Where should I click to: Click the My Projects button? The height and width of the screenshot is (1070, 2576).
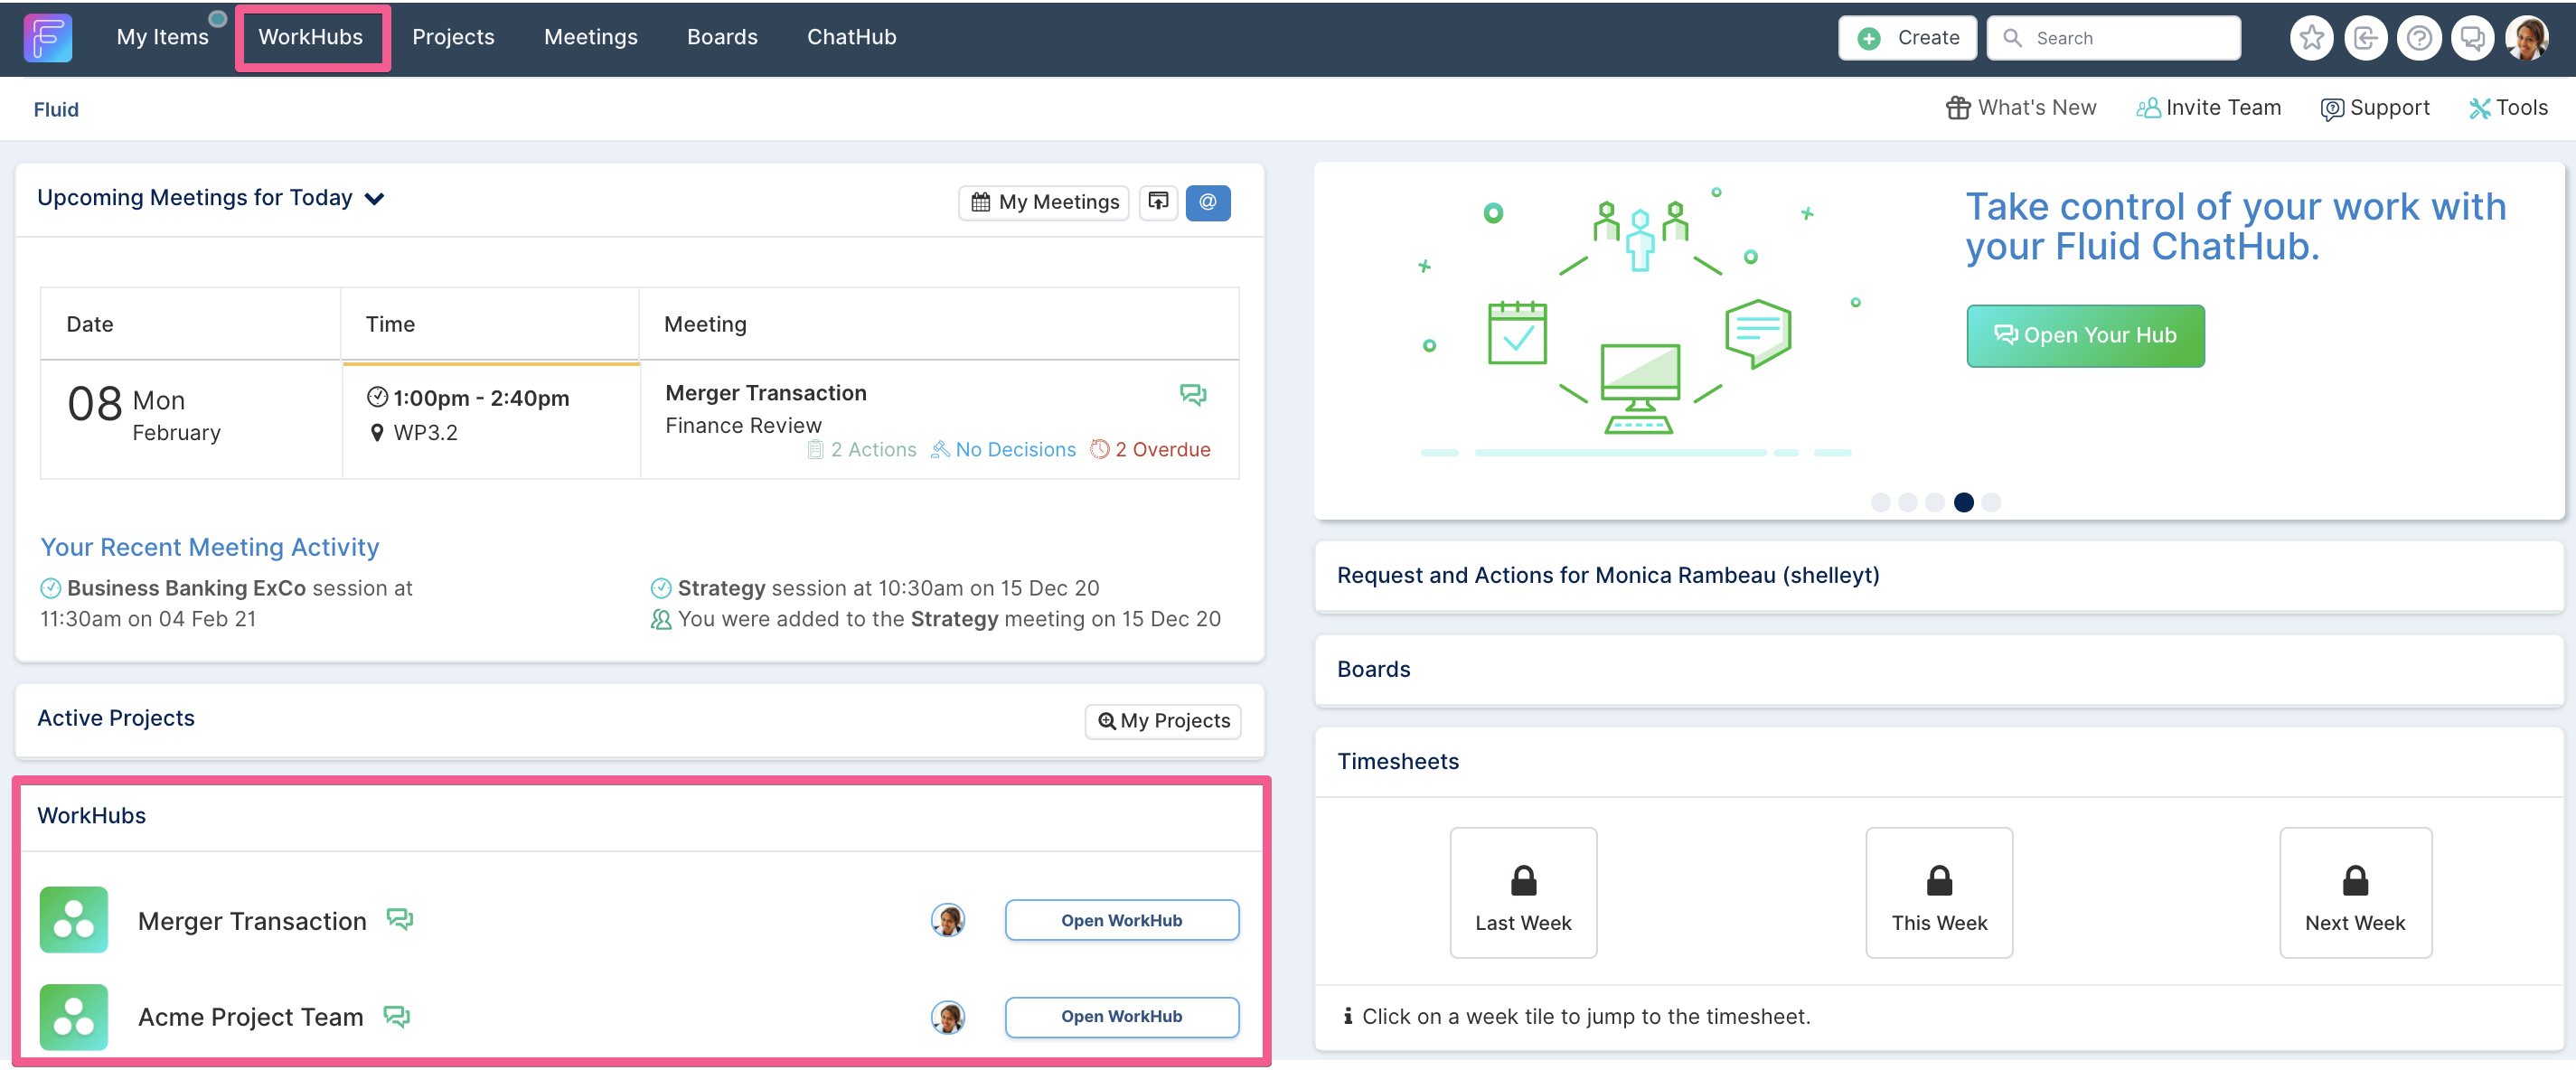tap(1163, 721)
